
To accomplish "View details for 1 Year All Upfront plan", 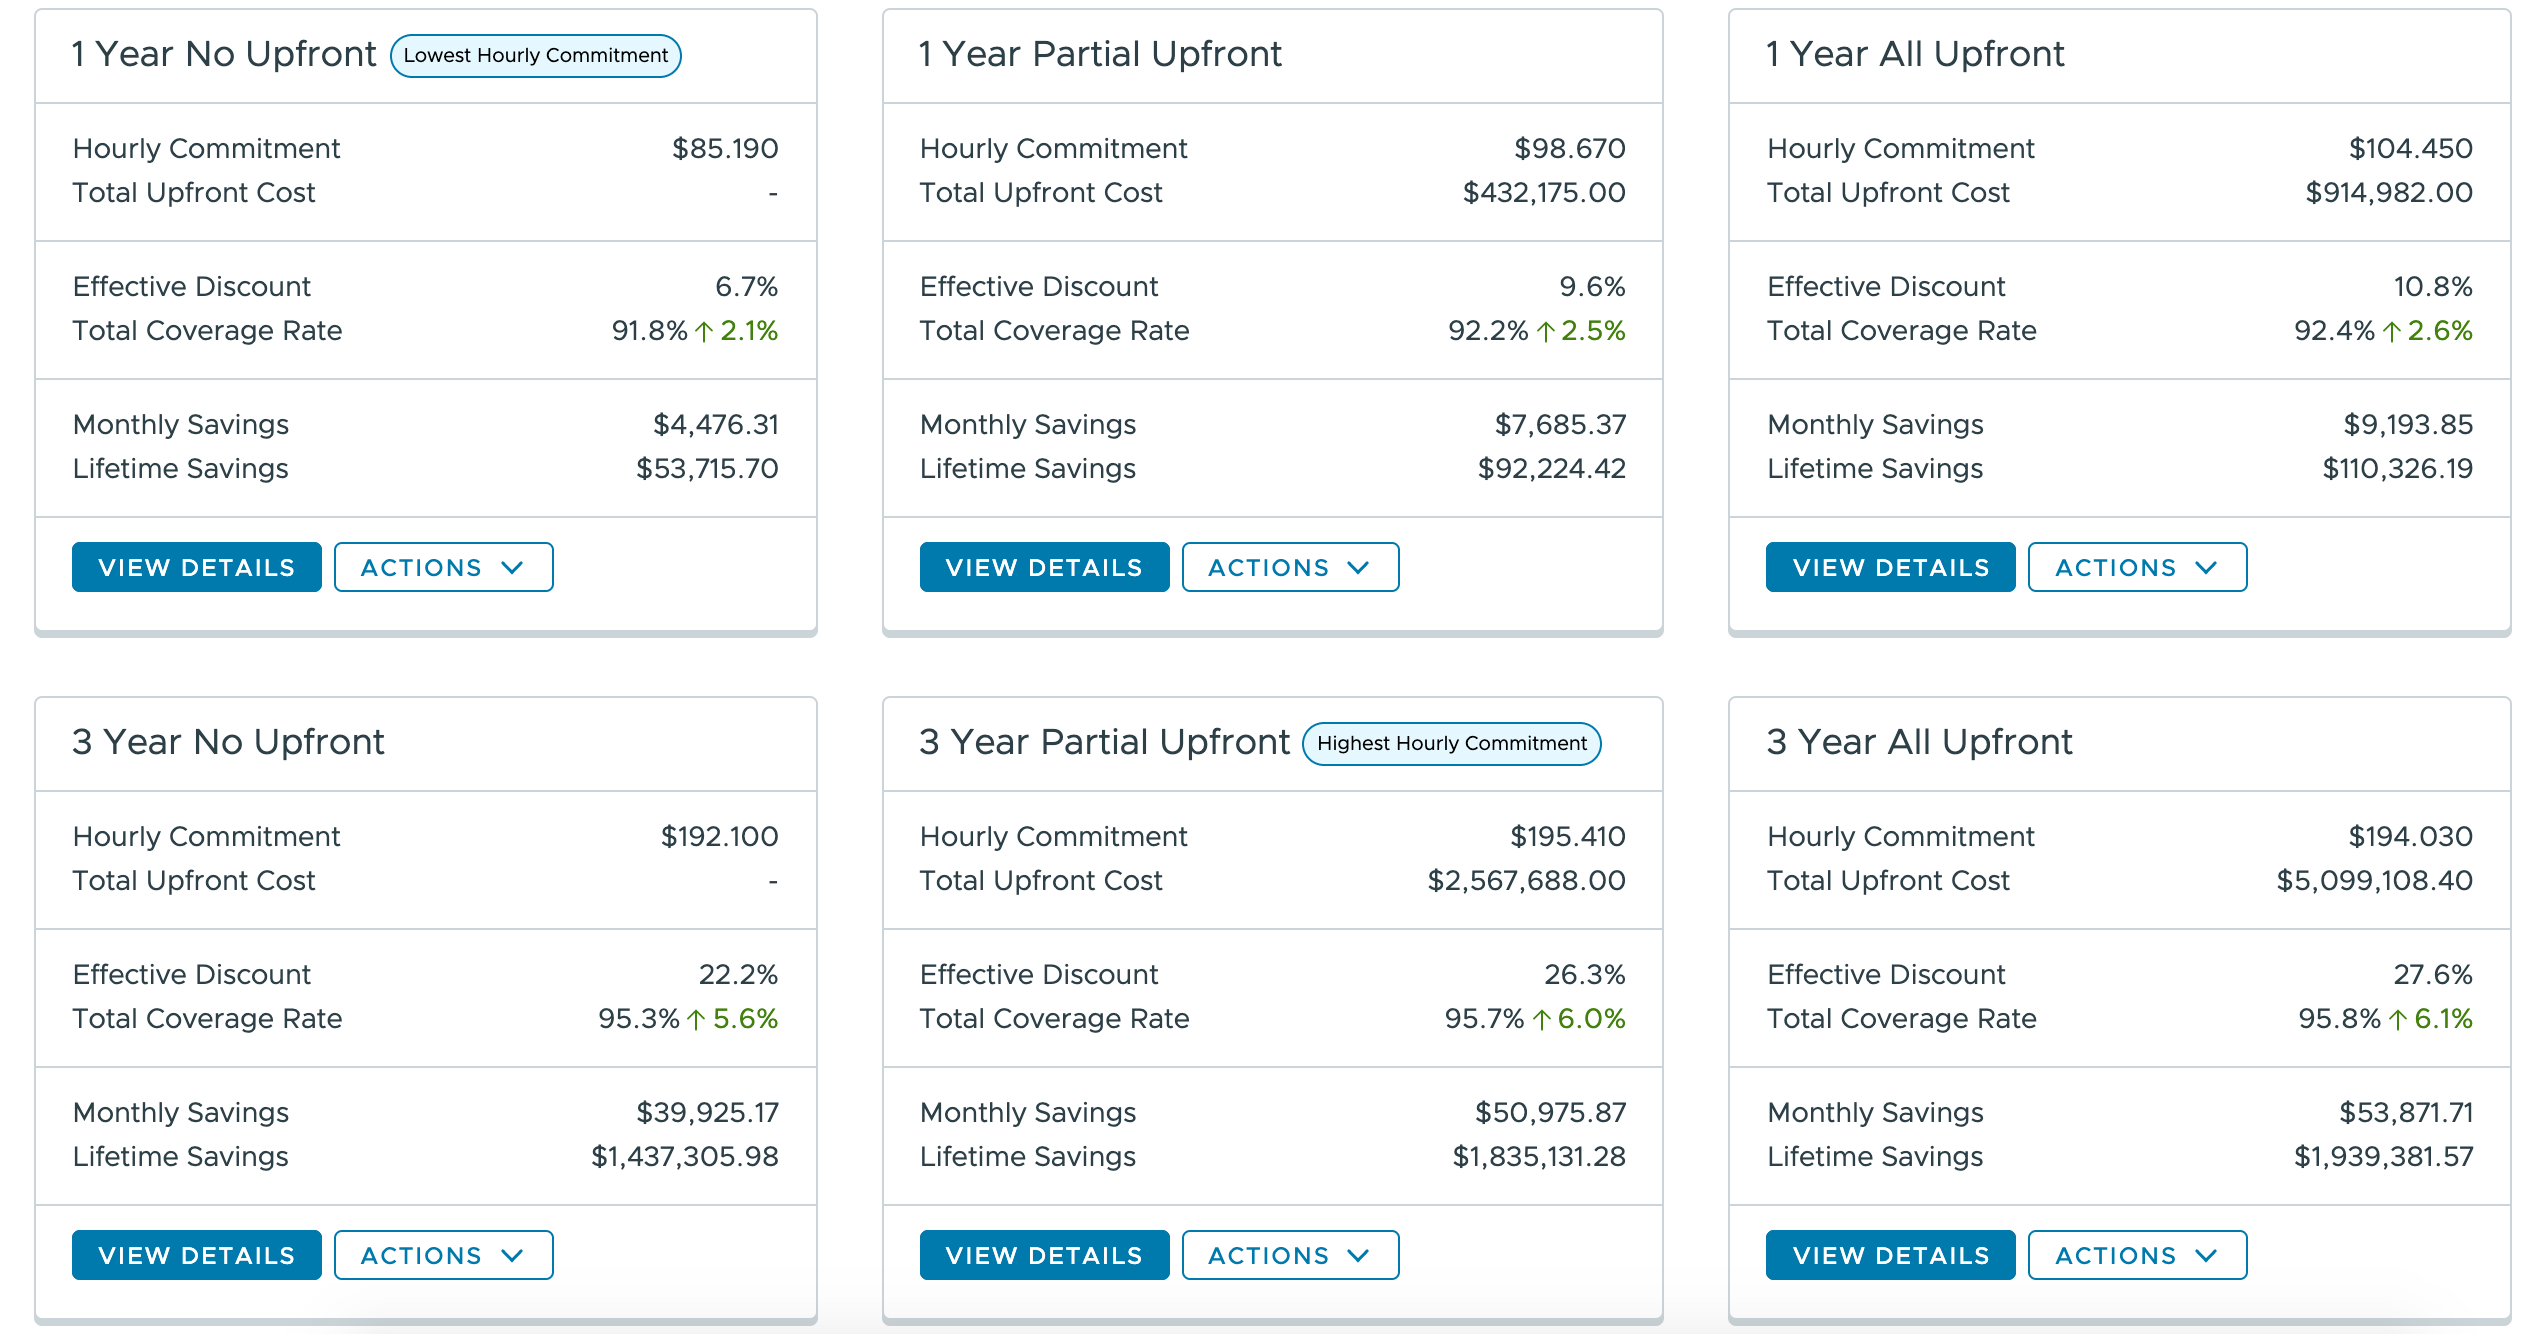I will (x=1890, y=567).
